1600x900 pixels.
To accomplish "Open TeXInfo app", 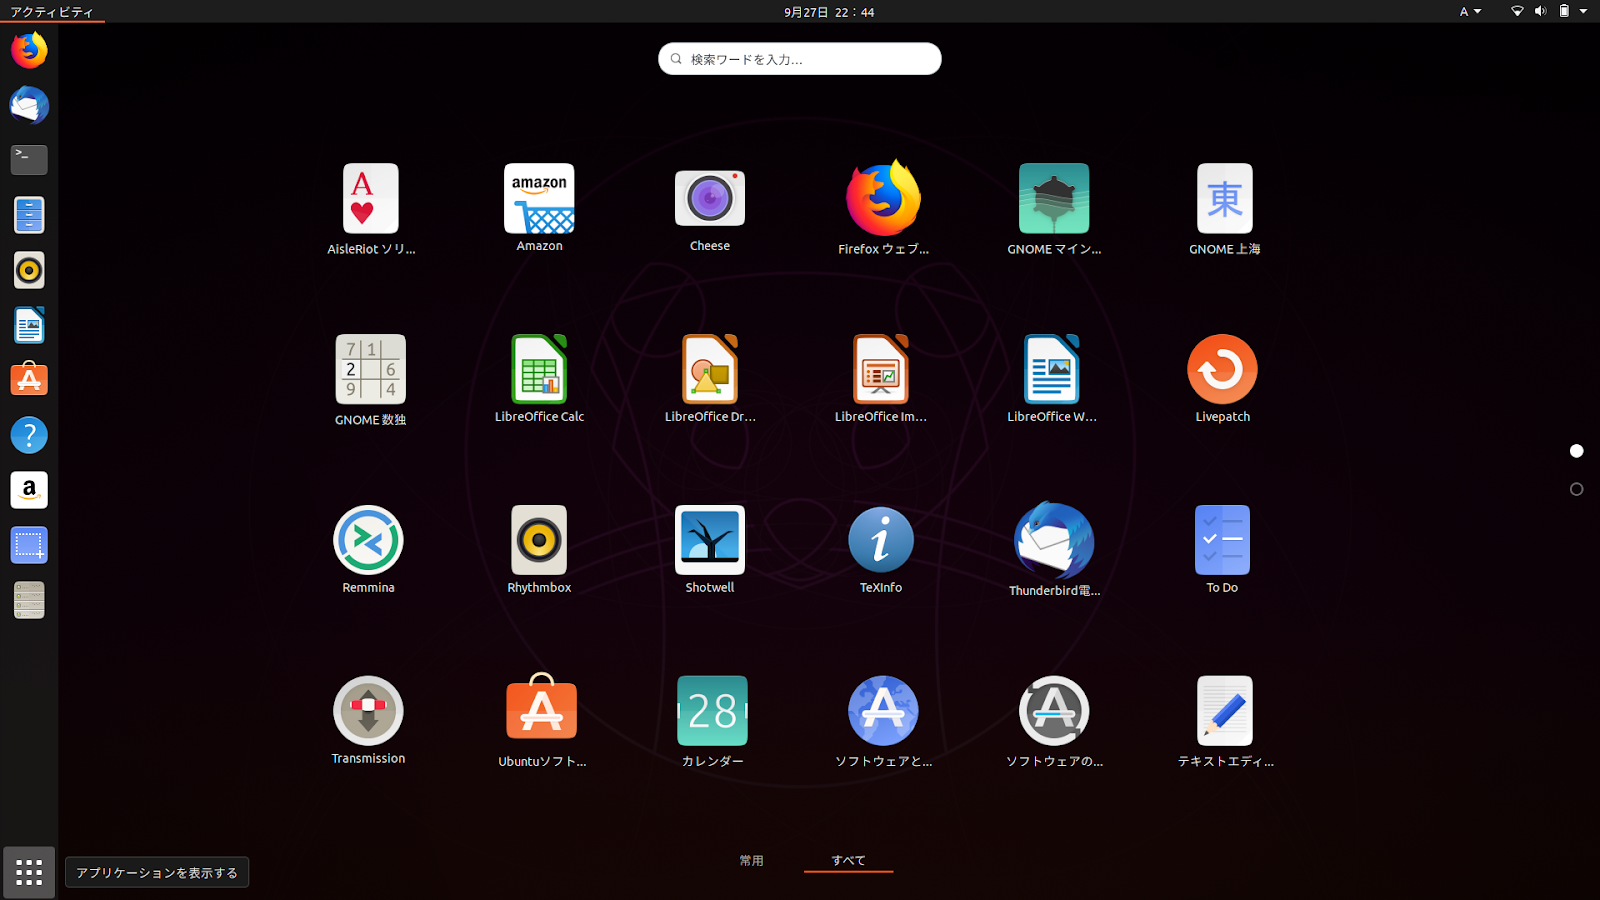I will coord(881,540).
